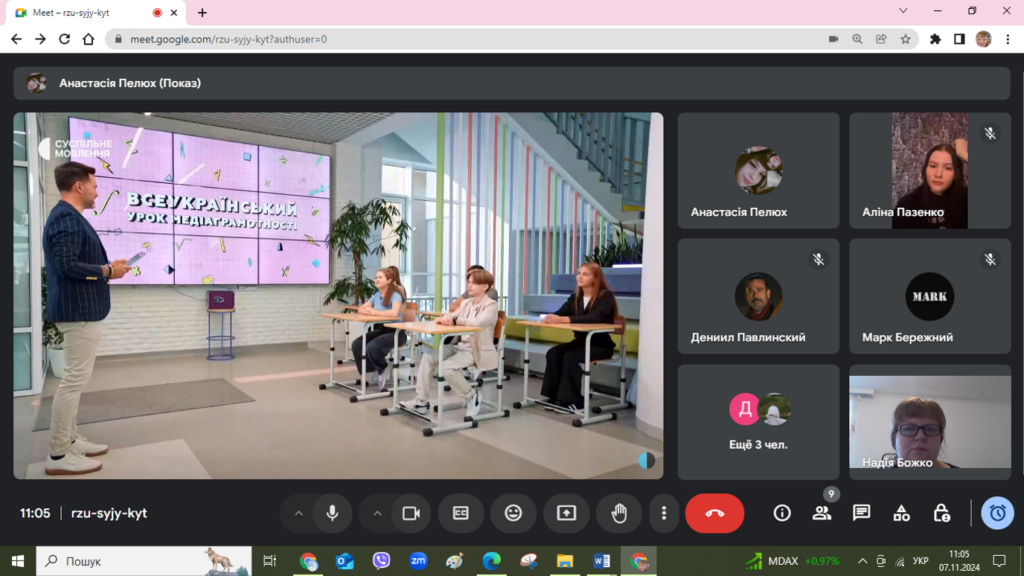The image size is (1024, 576).
Task: Open MDAX stock widget on taskbar
Action: pyautogui.click(x=792, y=561)
